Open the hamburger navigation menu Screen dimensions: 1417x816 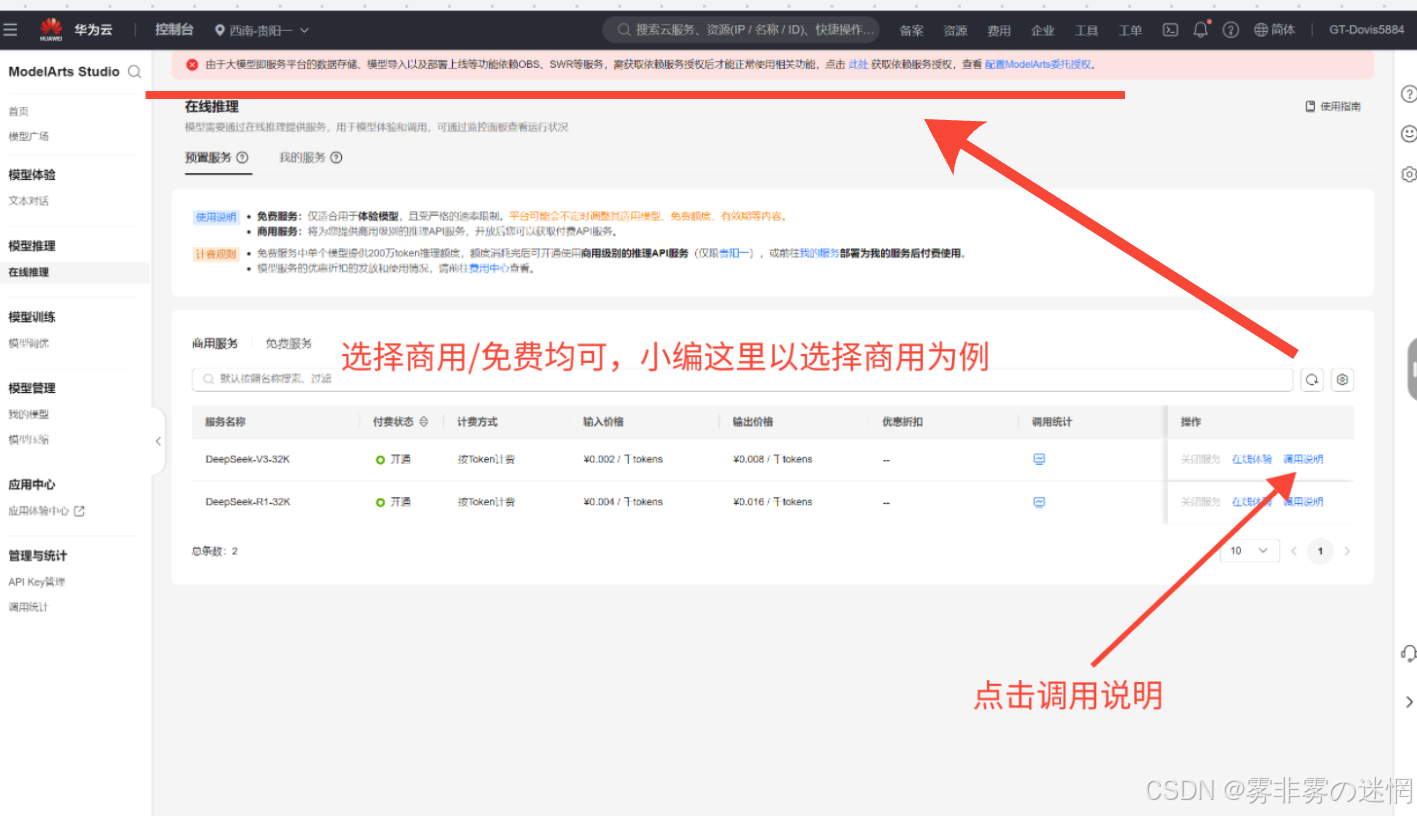[x=10, y=30]
